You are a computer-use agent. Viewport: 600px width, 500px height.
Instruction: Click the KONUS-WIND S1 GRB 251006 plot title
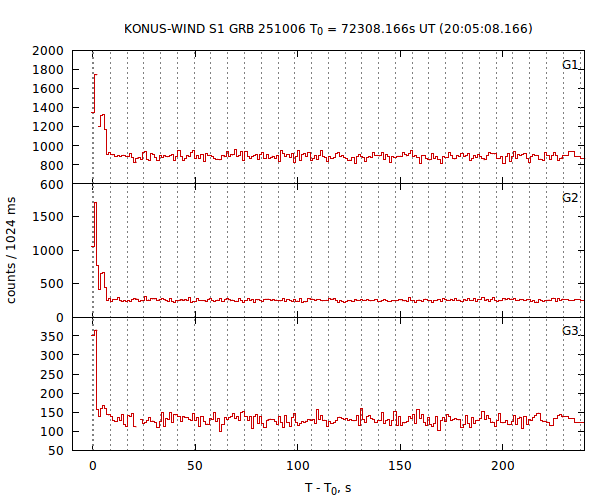pyautogui.click(x=329, y=29)
